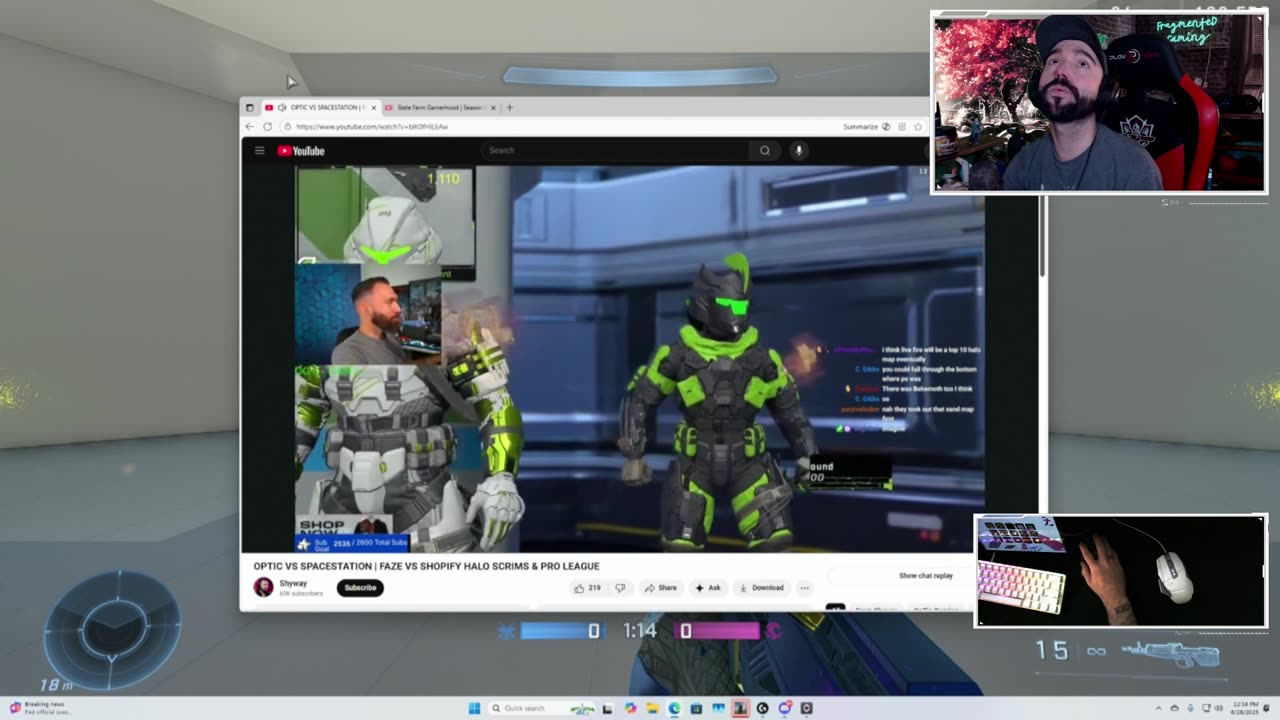Image resolution: width=1280 pixels, height=720 pixels.
Task: Go back with the browser back arrow
Action: click(x=251, y=127)
